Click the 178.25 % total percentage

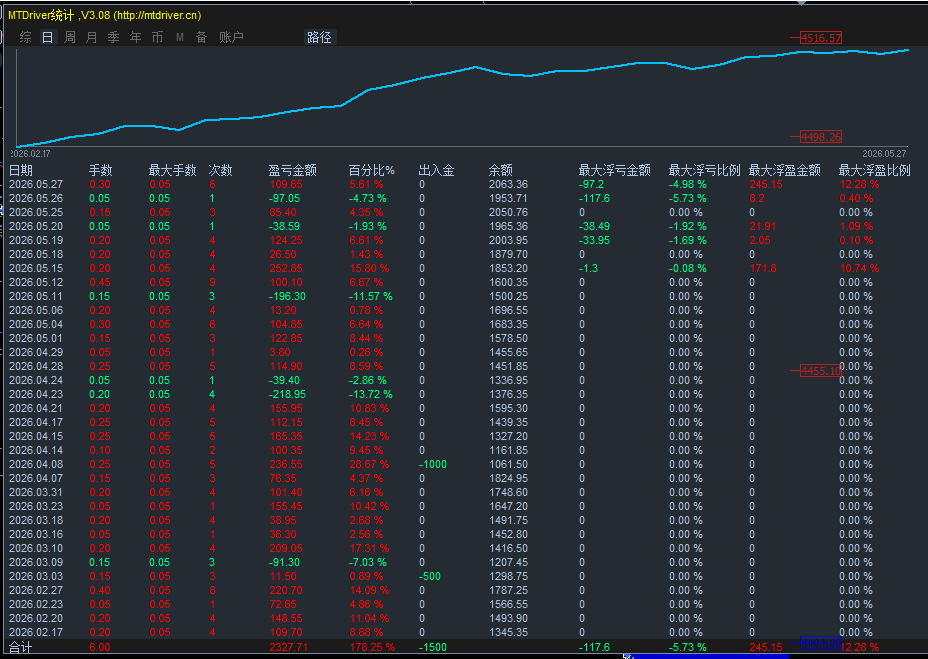point(372,647)
